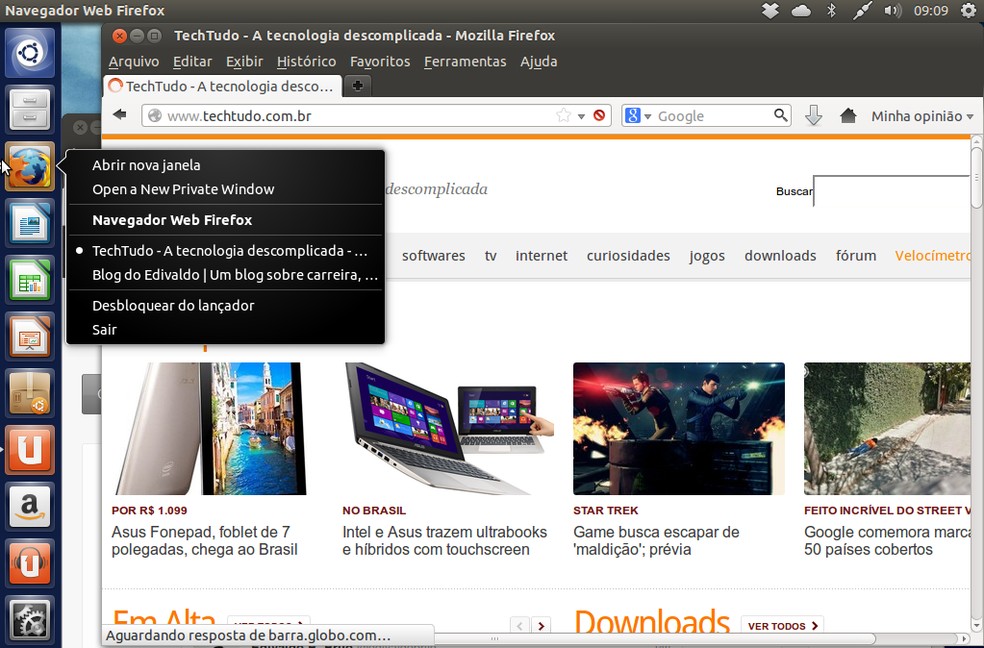Open System Settings gear in launcher

tap(29, 620)
